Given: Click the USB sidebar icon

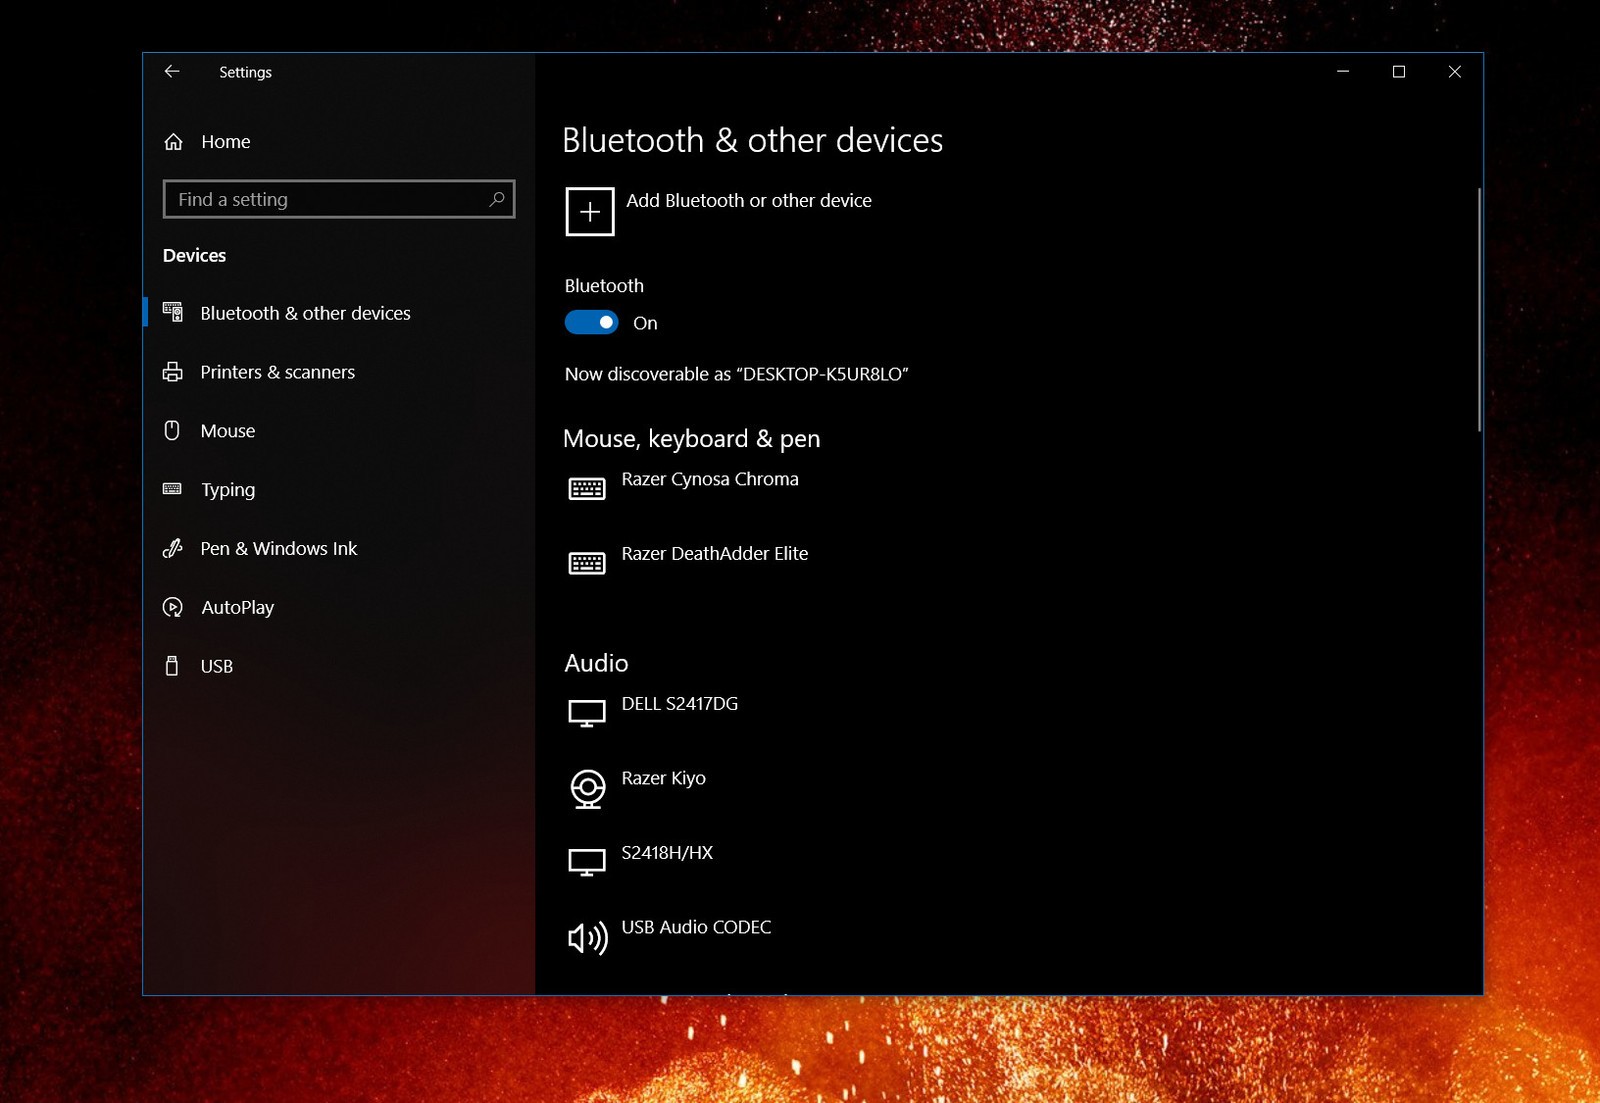Looking at the screenshot, I should pos(172,666).
